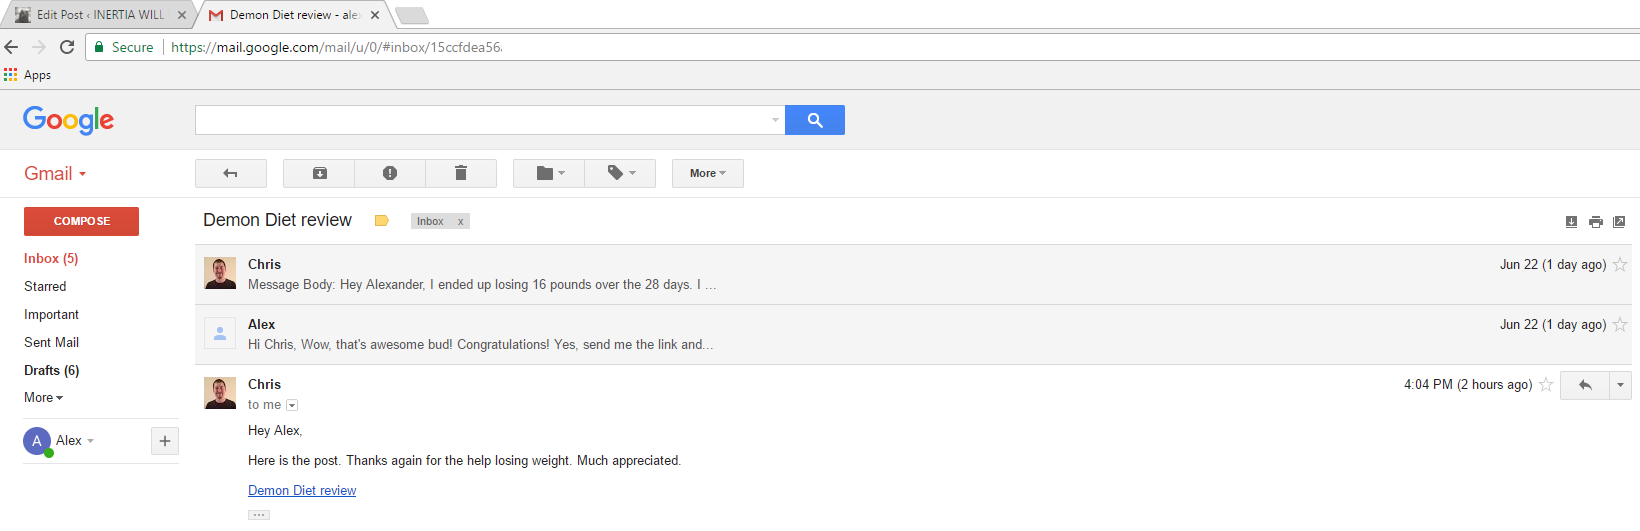Screen dimensions: 1640x531
Task: Star Alex's message in the thread
Action: point(1620,325)
